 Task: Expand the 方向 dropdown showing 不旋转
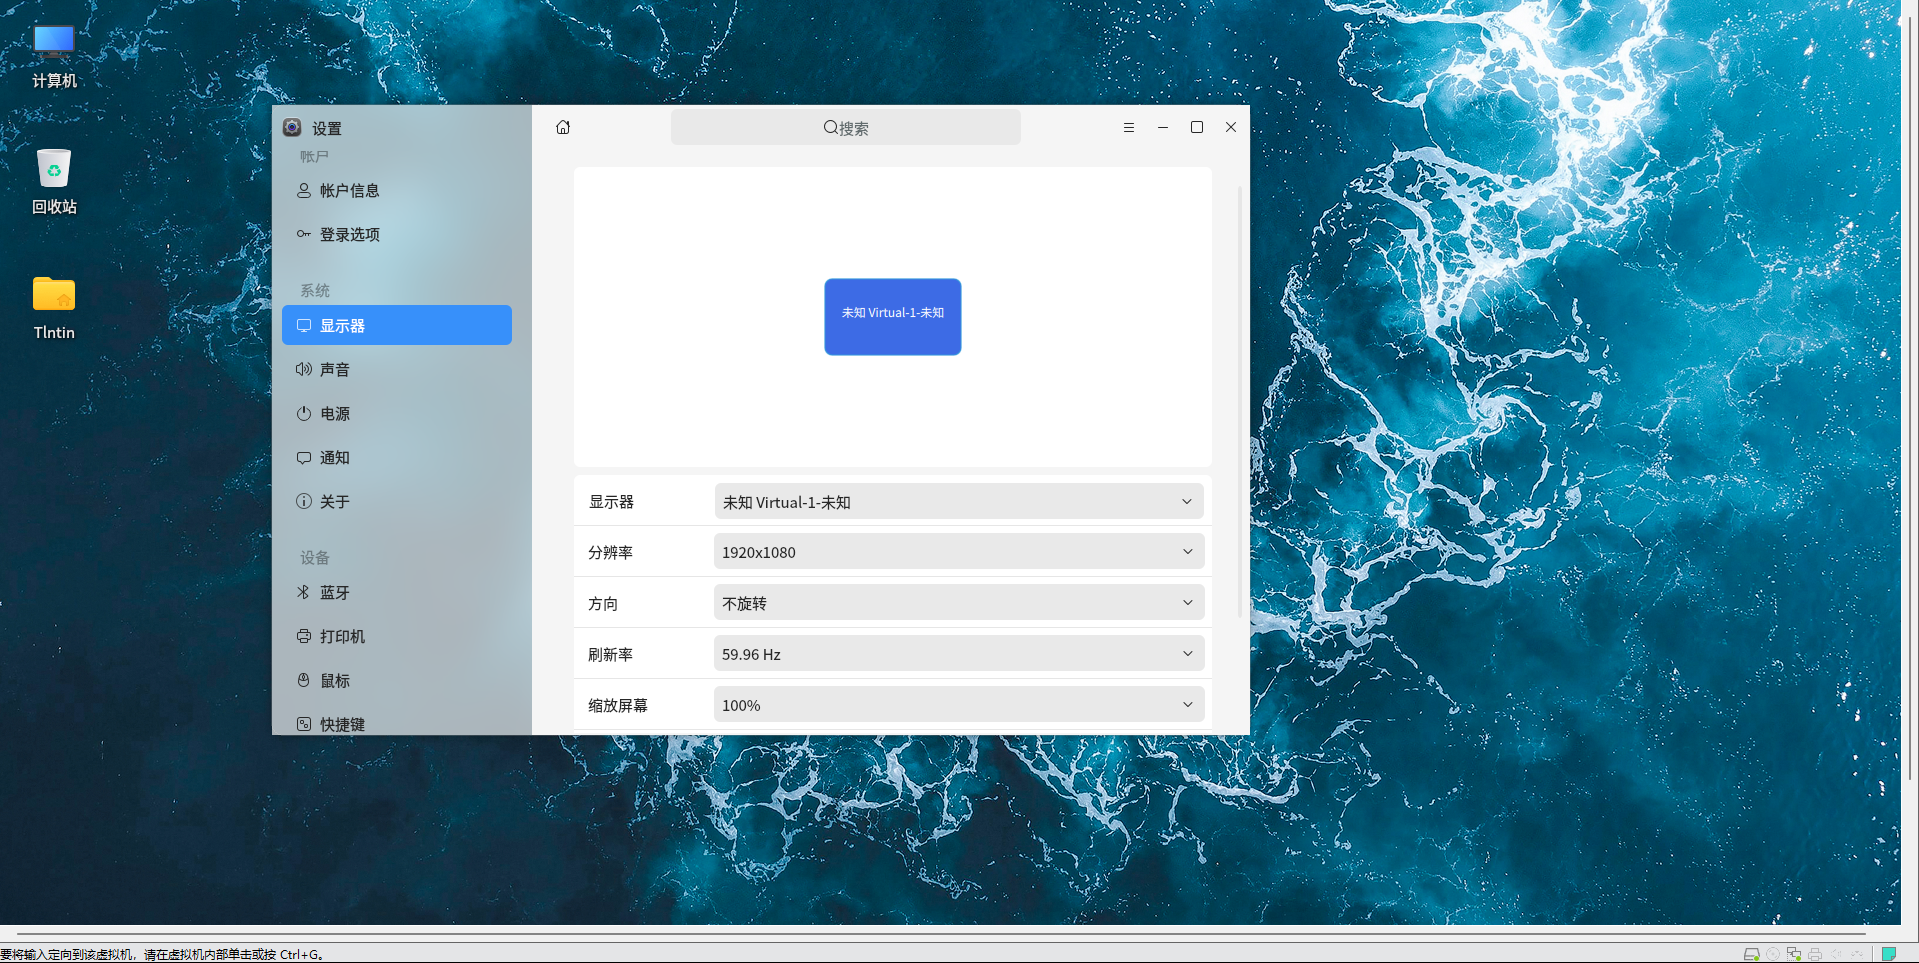959,603
